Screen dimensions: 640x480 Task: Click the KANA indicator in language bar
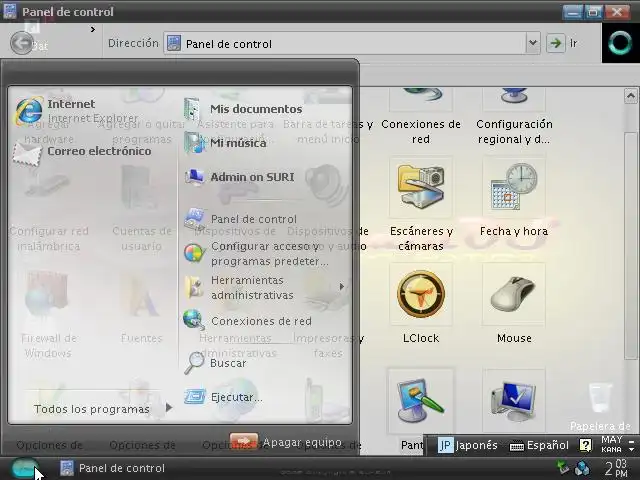(611, 449)
